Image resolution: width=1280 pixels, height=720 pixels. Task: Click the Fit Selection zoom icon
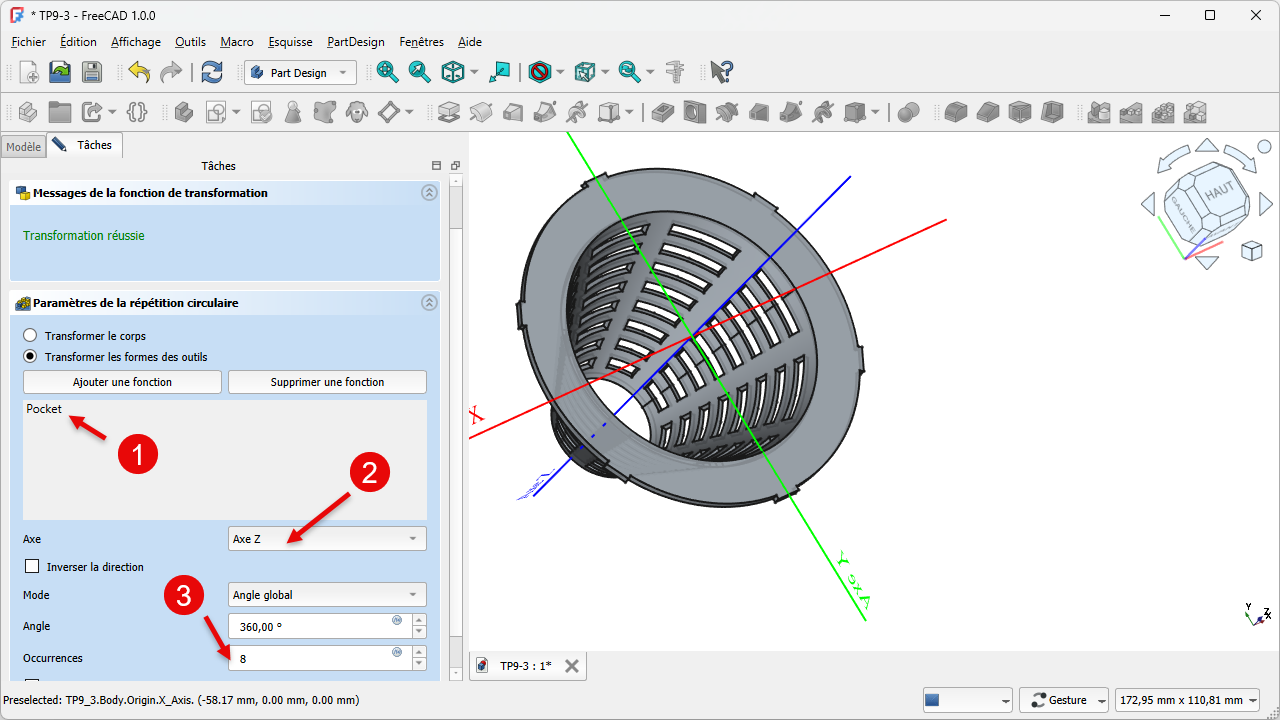[x=420, y=72]
